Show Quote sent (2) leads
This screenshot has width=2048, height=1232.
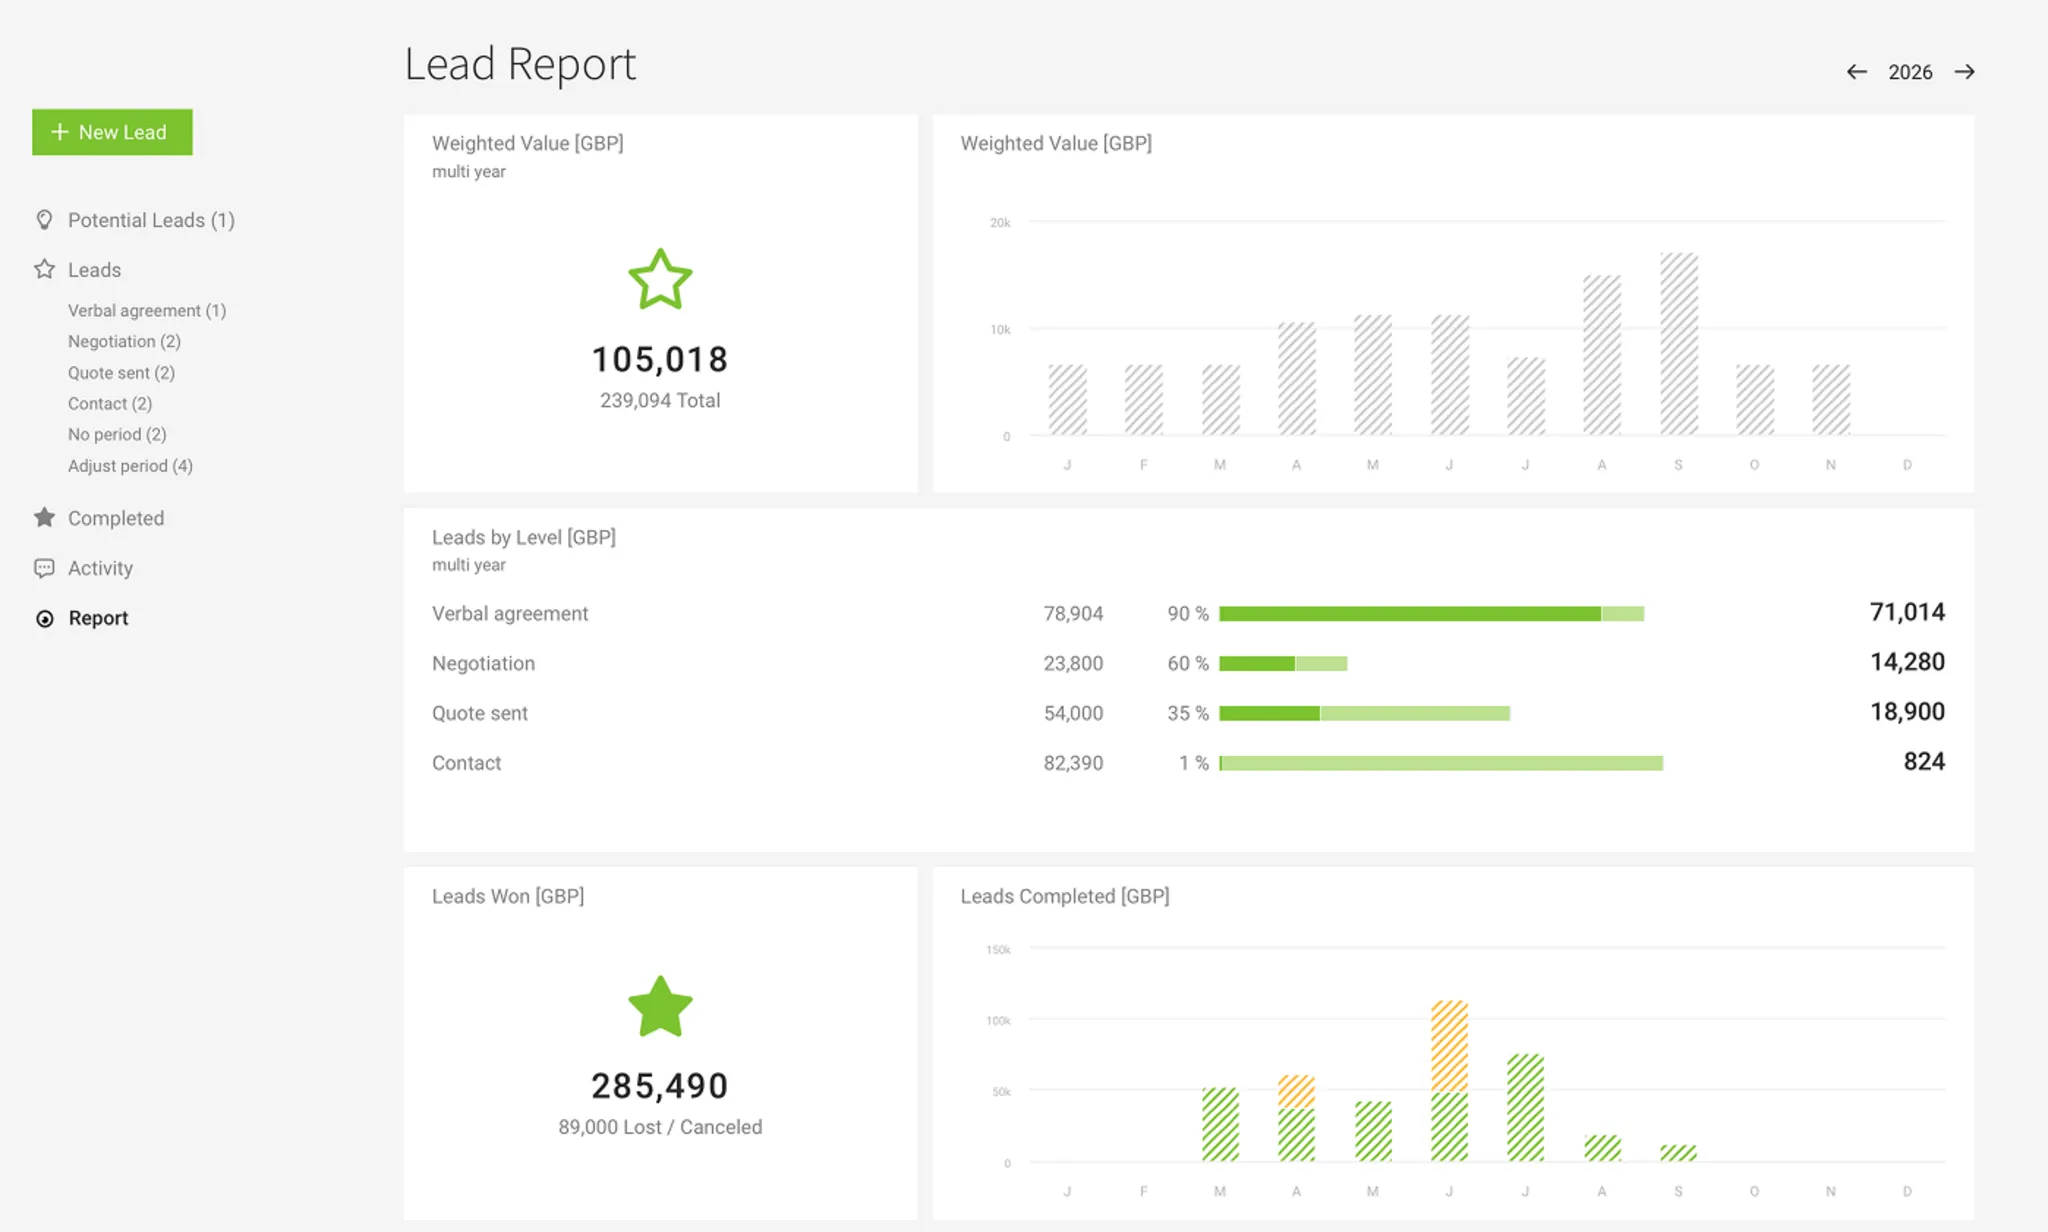click(121, 373)
